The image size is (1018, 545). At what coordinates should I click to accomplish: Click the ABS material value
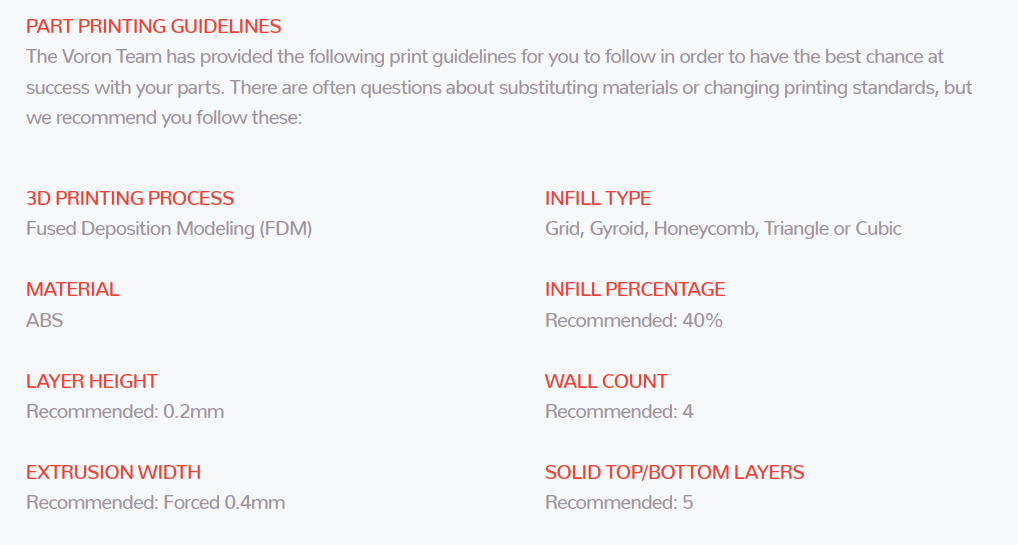[x=45, y=320]
